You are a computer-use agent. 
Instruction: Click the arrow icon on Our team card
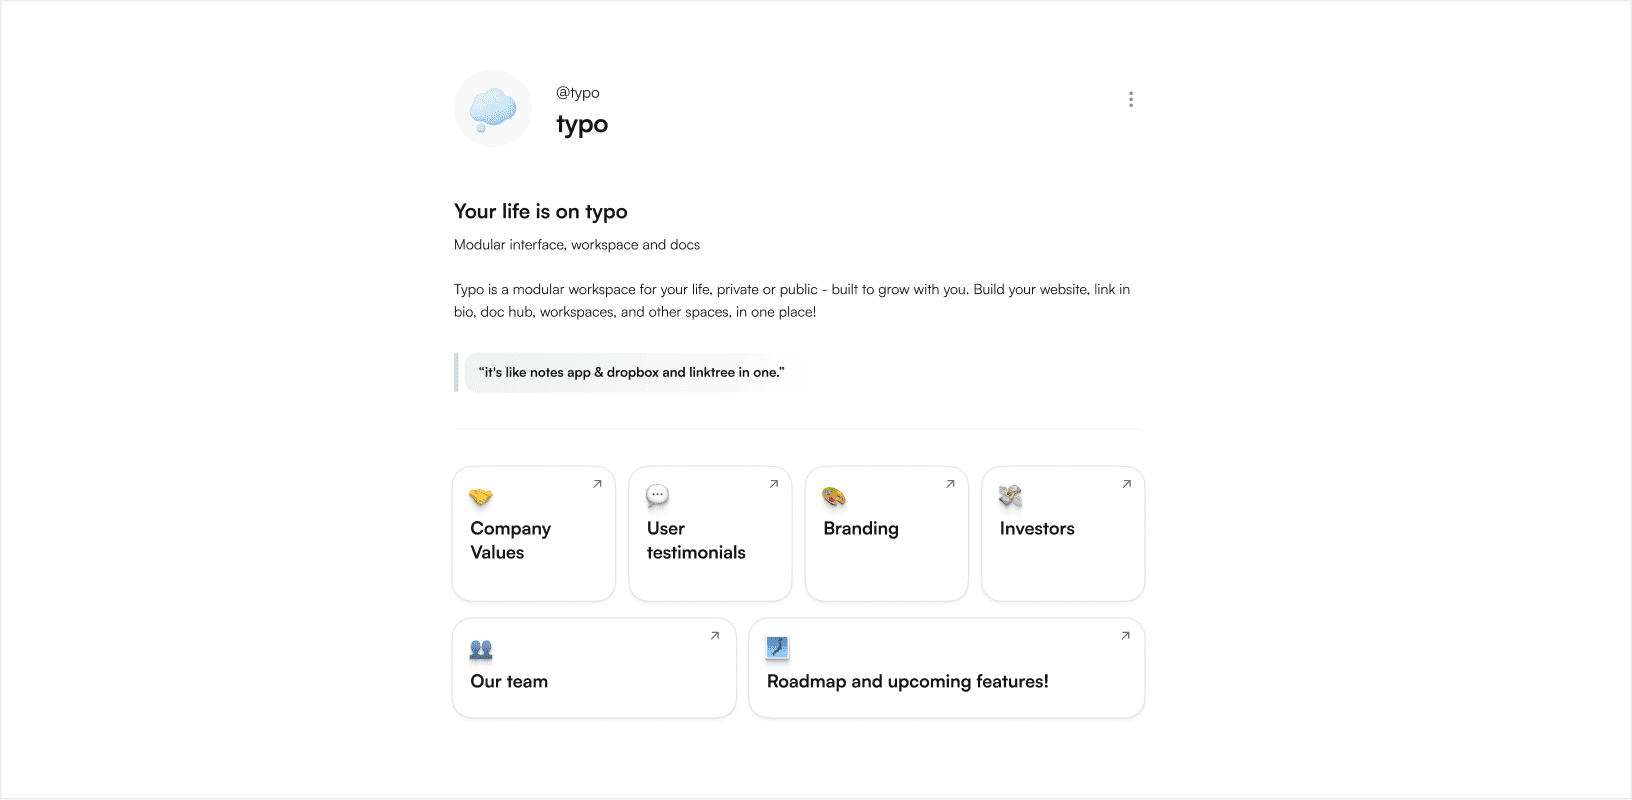(715, 636)
